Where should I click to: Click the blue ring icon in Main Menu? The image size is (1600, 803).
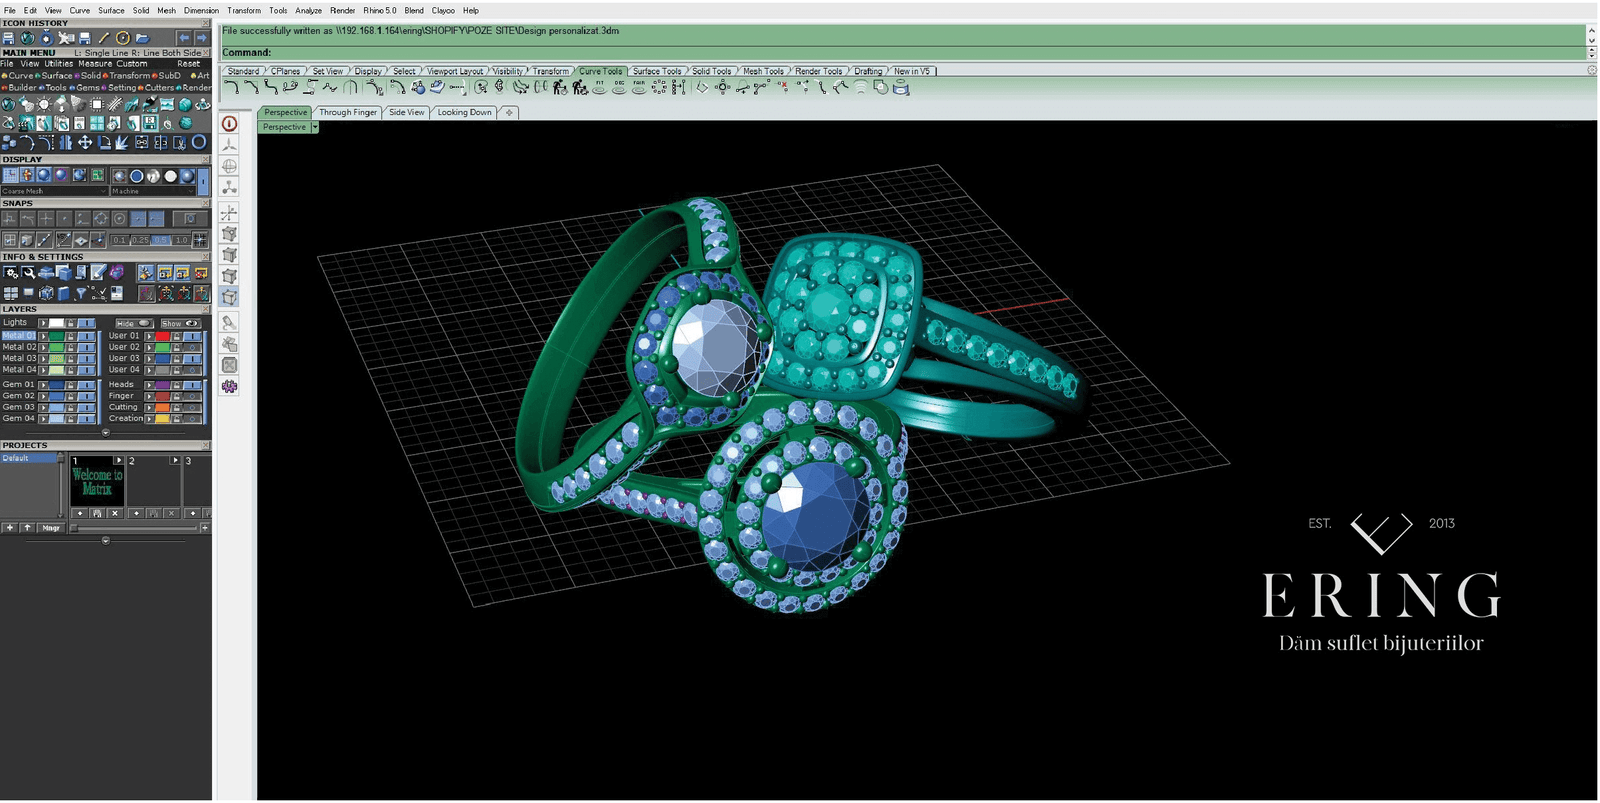198,143
